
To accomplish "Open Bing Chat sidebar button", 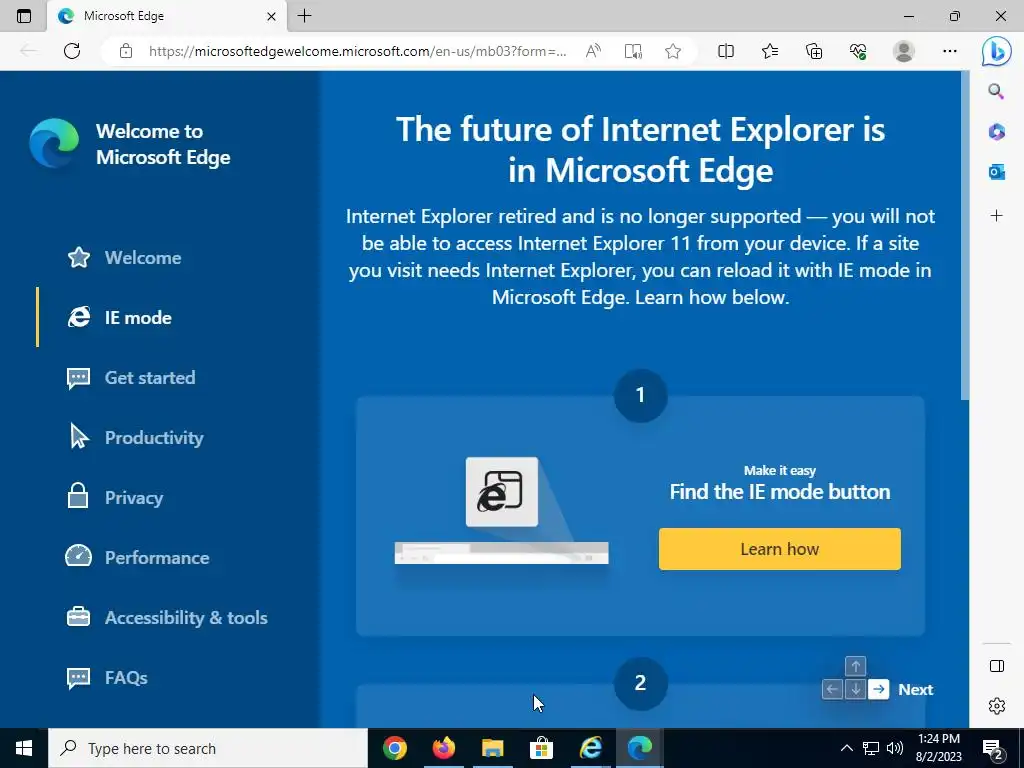I will coord(997,51).
